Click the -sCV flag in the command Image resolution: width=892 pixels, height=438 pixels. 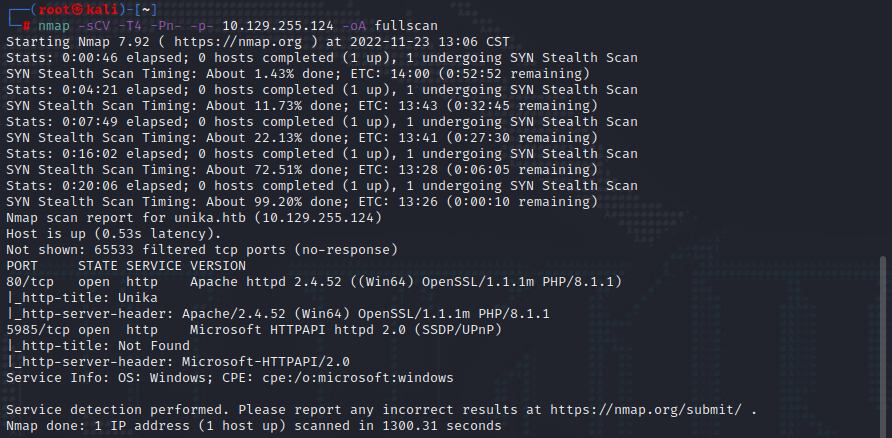tap(98, 24)
